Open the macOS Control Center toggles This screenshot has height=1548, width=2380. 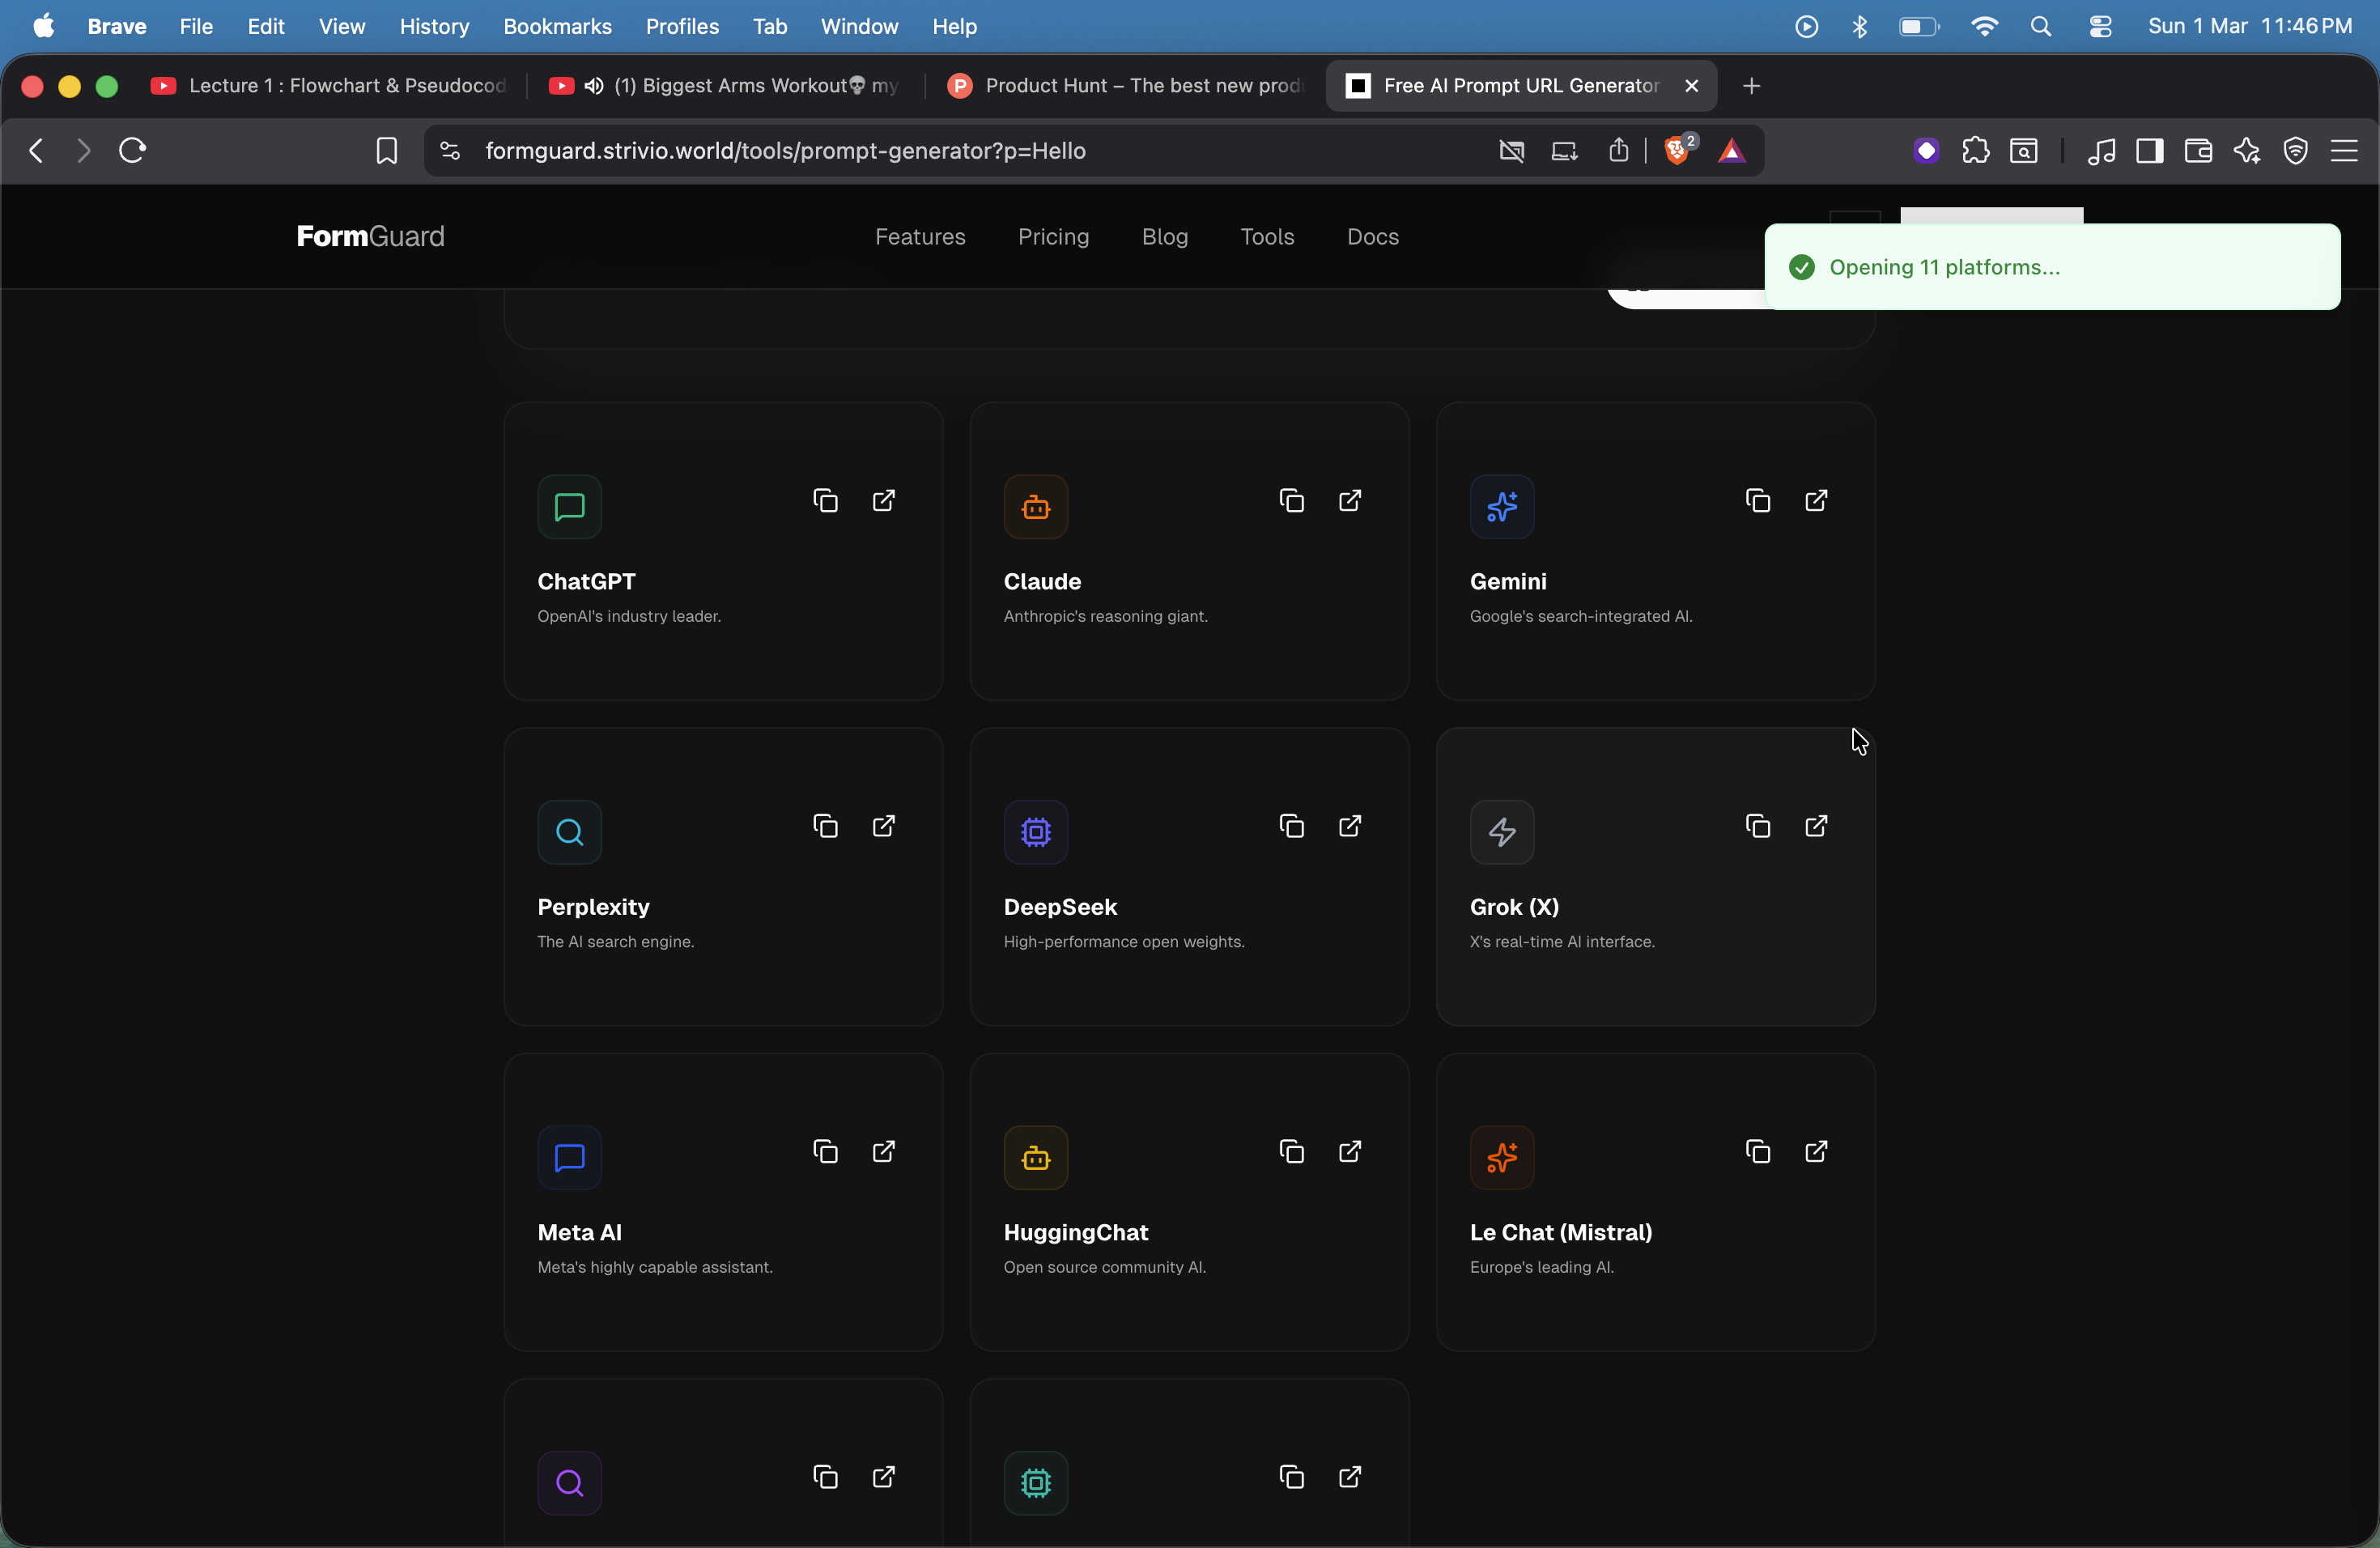tap(2100, 27)
